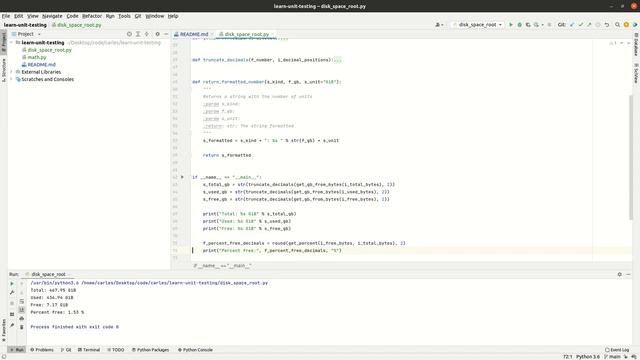Viewport: 640px width, 360px height.
Task: Click script path link in Run output
Action: [175, 283]
